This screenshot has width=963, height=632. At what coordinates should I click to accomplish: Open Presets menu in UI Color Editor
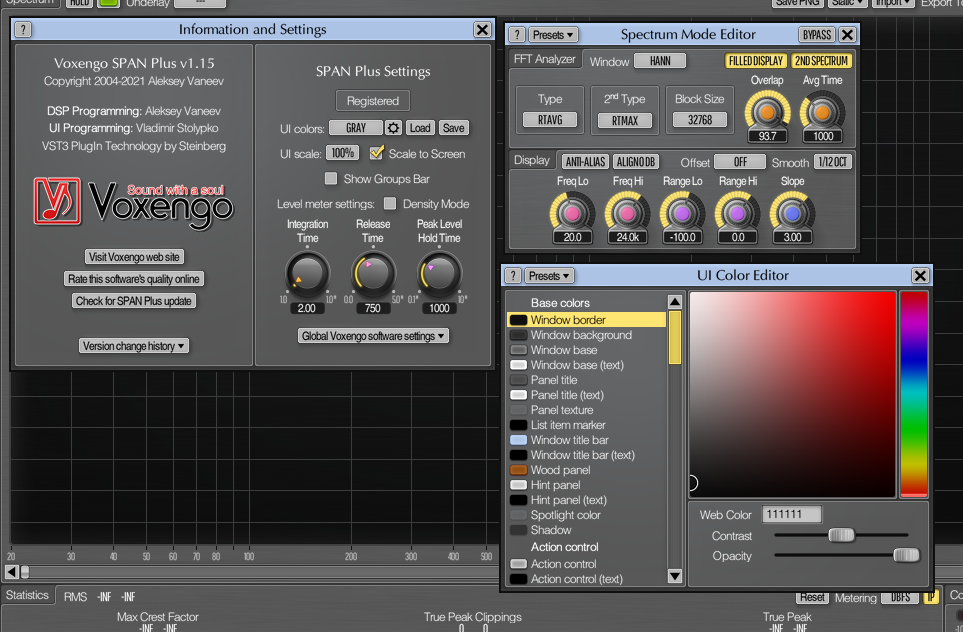[549, 276]
